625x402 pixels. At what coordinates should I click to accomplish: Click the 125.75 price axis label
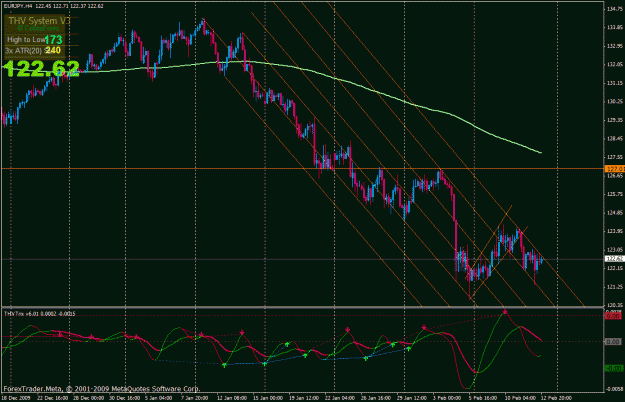tap(615, 194)
